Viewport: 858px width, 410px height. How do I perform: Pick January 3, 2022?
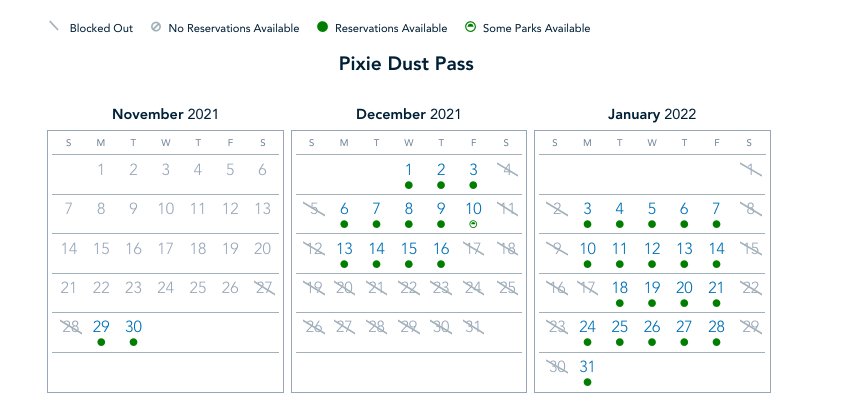coord(587,209)
